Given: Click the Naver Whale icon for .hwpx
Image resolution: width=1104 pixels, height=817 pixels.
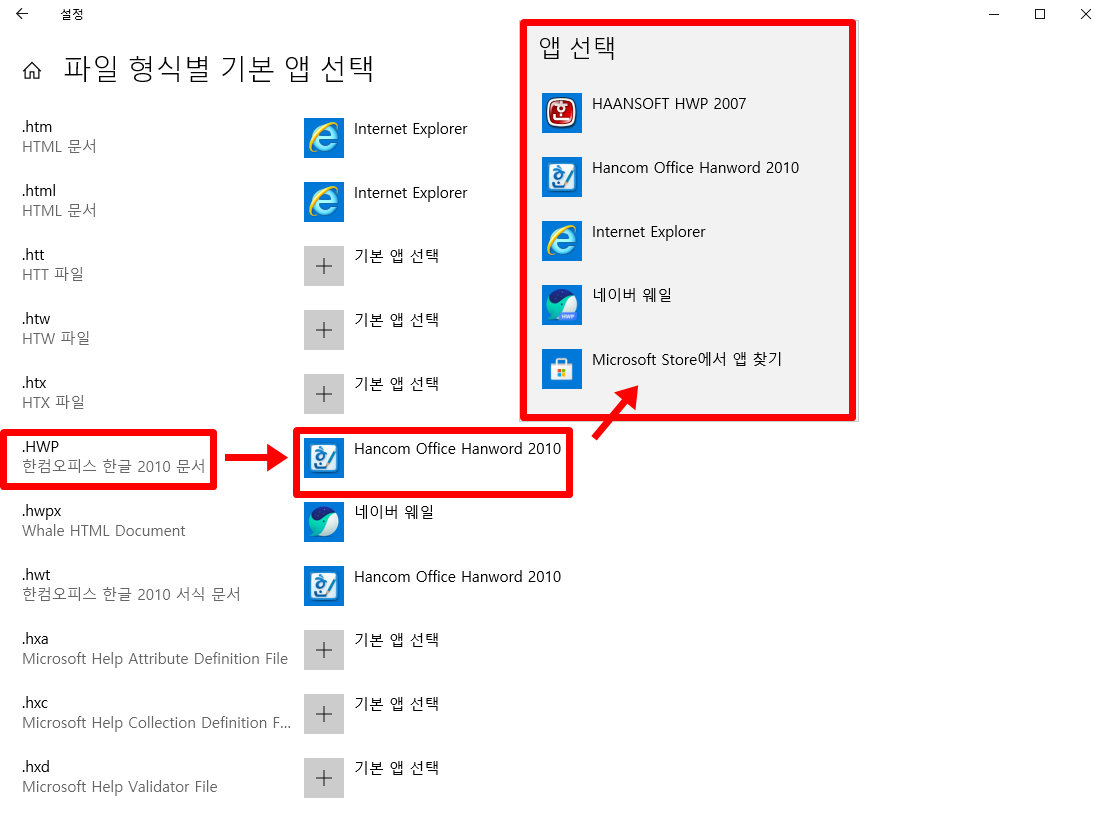Looking at the screenshot, I should [324, 522].
